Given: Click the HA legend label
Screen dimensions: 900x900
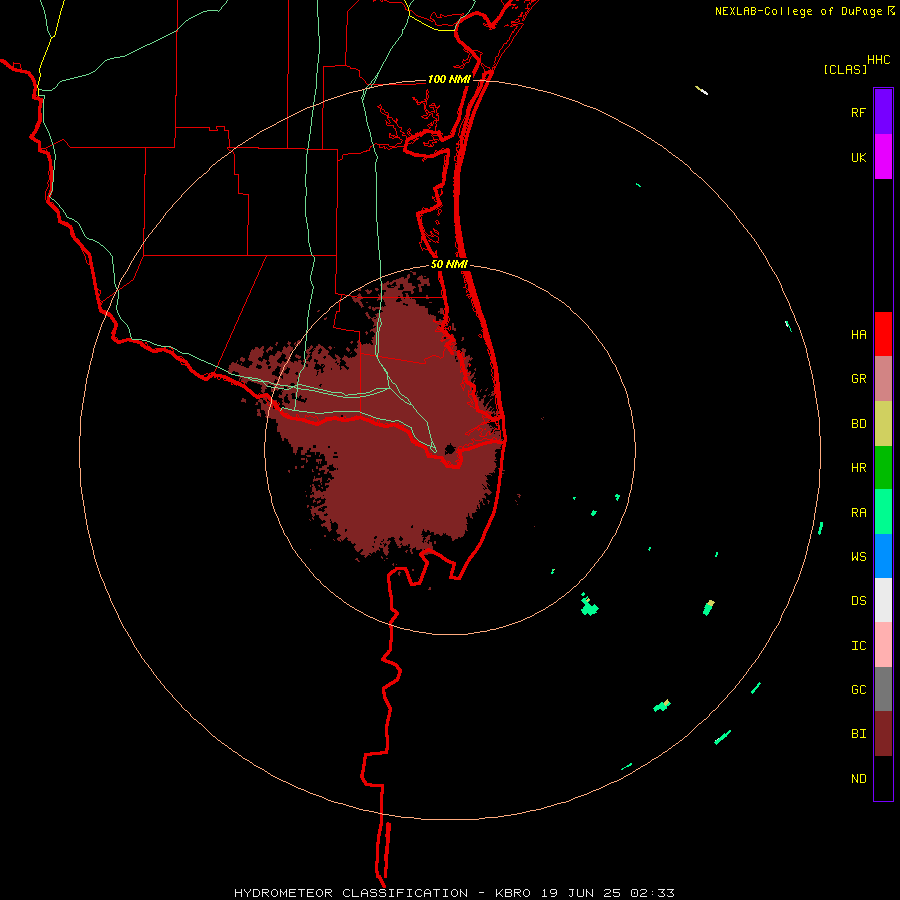Looking at the screenshot, I should coord(858,334).
